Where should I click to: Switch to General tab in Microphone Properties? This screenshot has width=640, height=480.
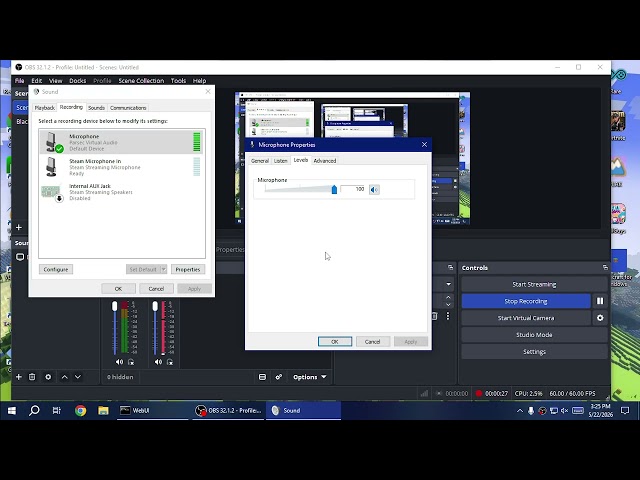(x=260, y=161)
